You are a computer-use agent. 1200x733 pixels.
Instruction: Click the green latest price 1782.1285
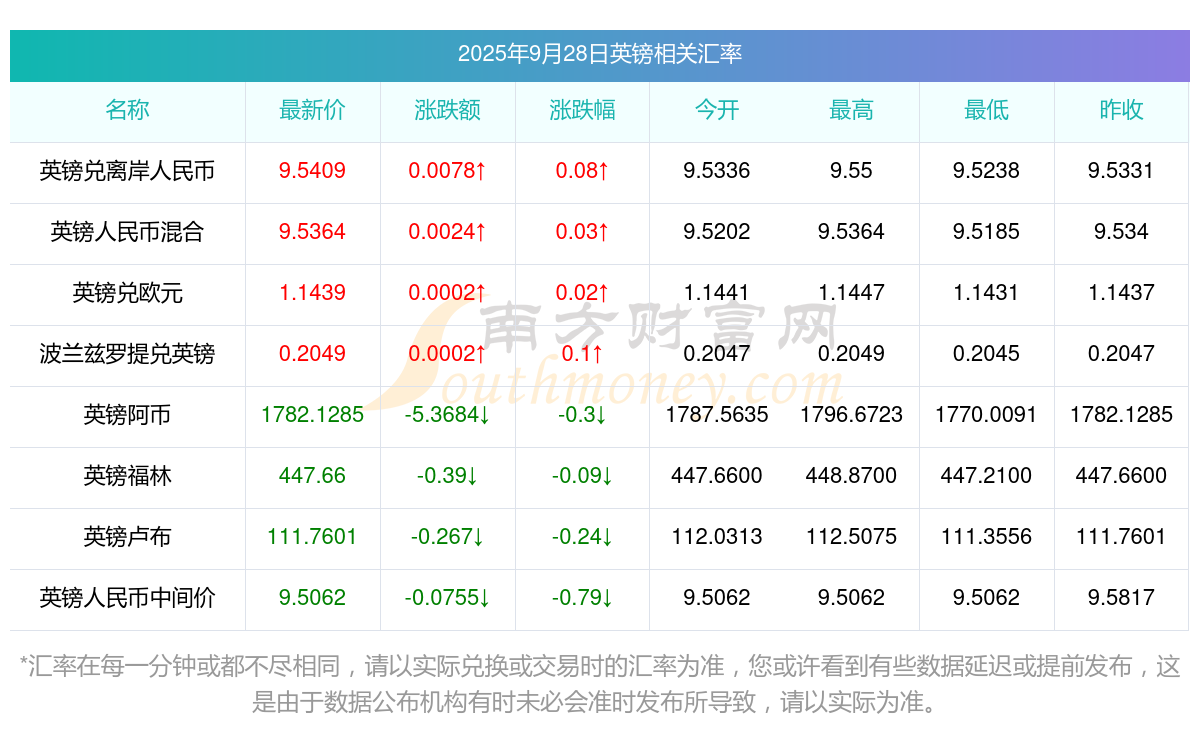[x=312, y=415]
